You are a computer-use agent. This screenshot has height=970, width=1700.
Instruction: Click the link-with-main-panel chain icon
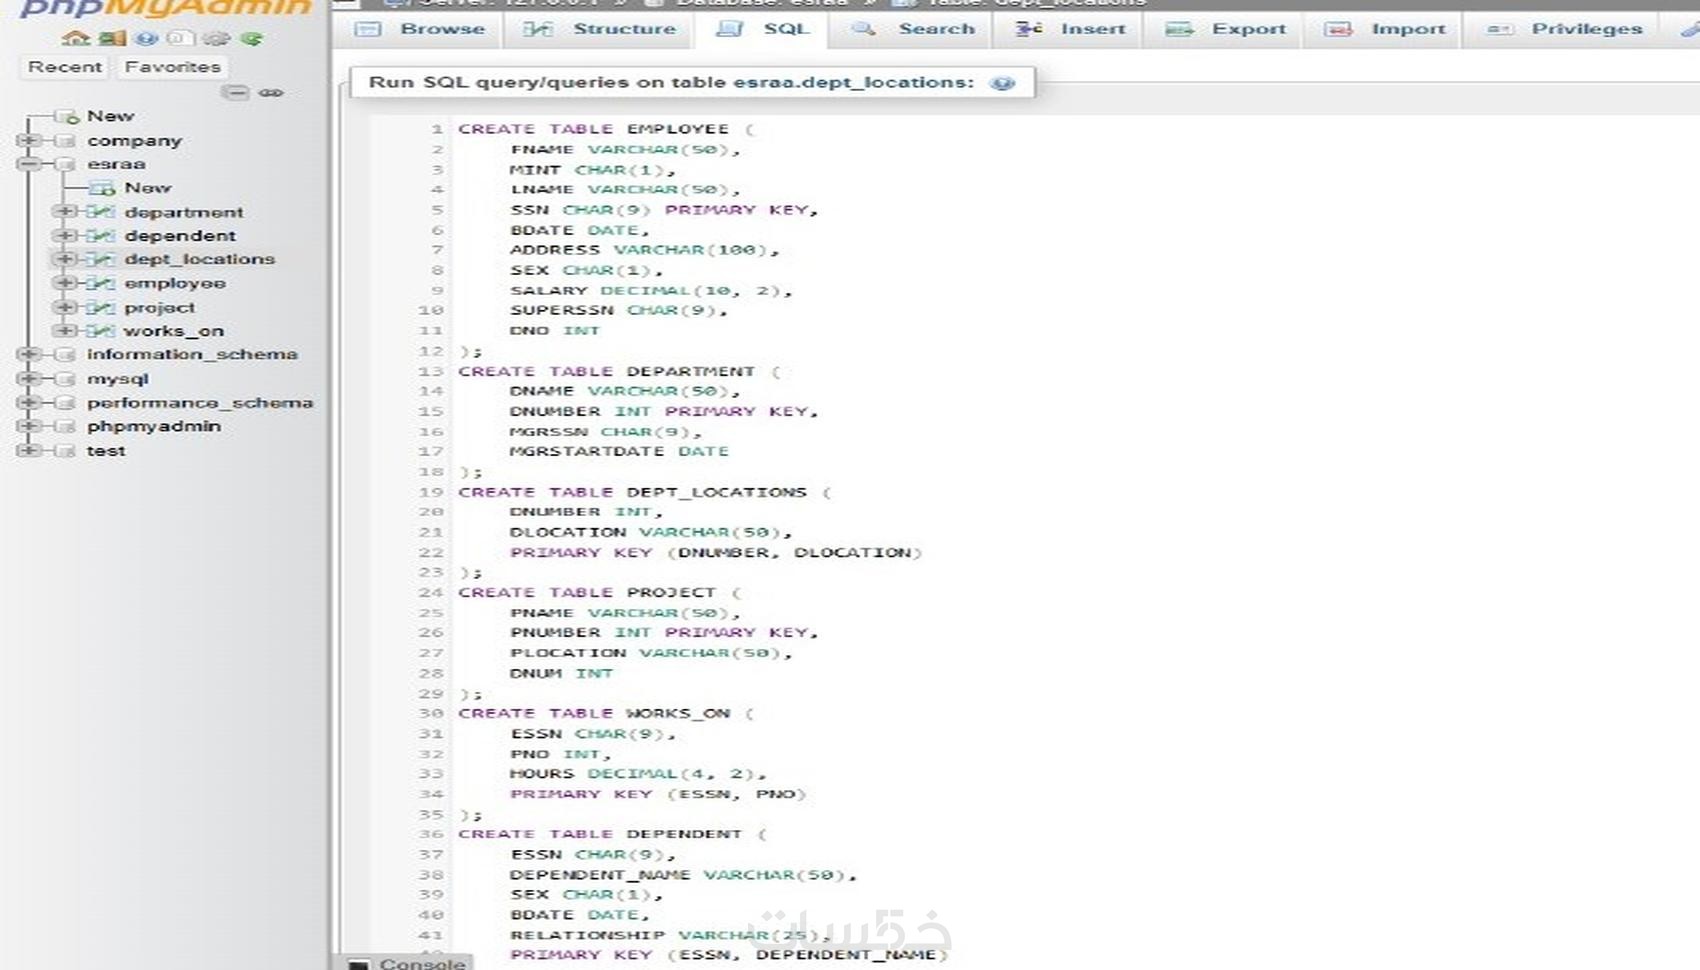(x=271, y=92)
